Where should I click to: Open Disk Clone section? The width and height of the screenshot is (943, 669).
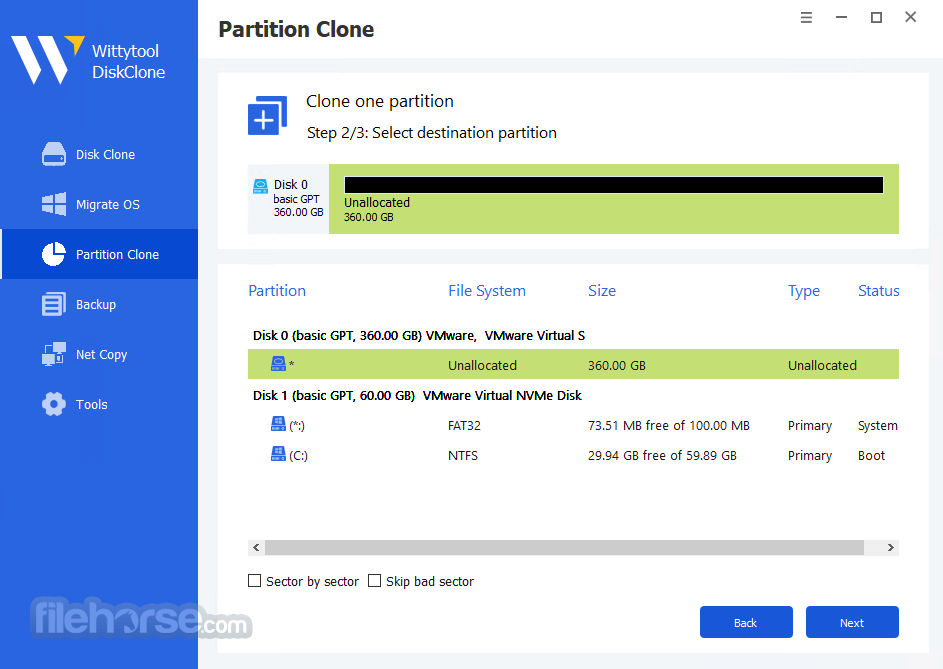pyautogui.click(x=99, y=154)
